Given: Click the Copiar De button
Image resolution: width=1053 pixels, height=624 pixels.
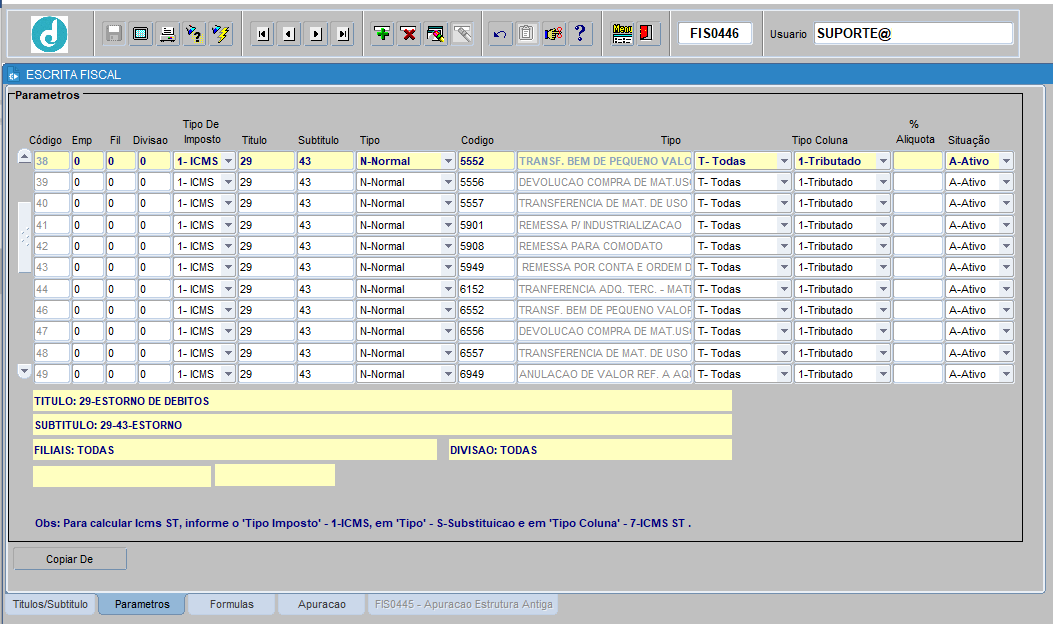Looking at the screenshot, I should pos(69,558).
